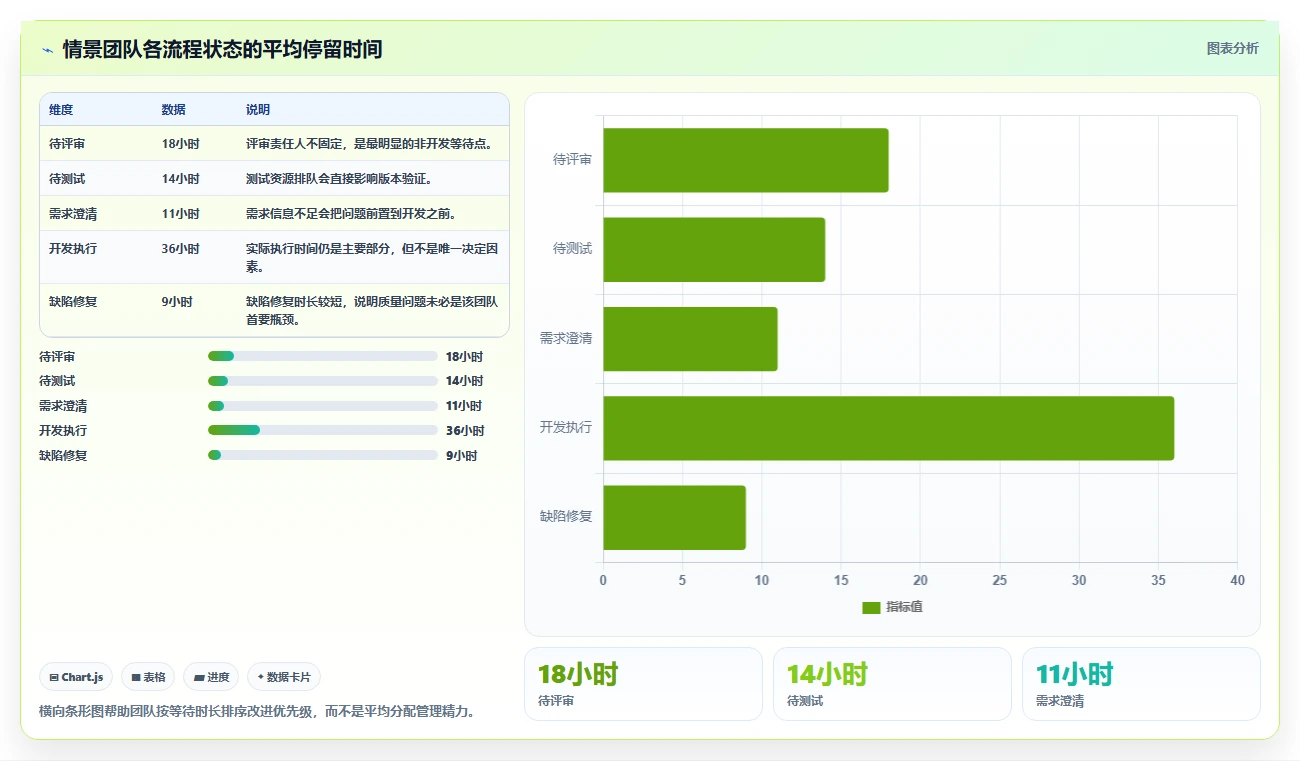Click the 开发执行 bar in the chart

(x=889, y=428)
